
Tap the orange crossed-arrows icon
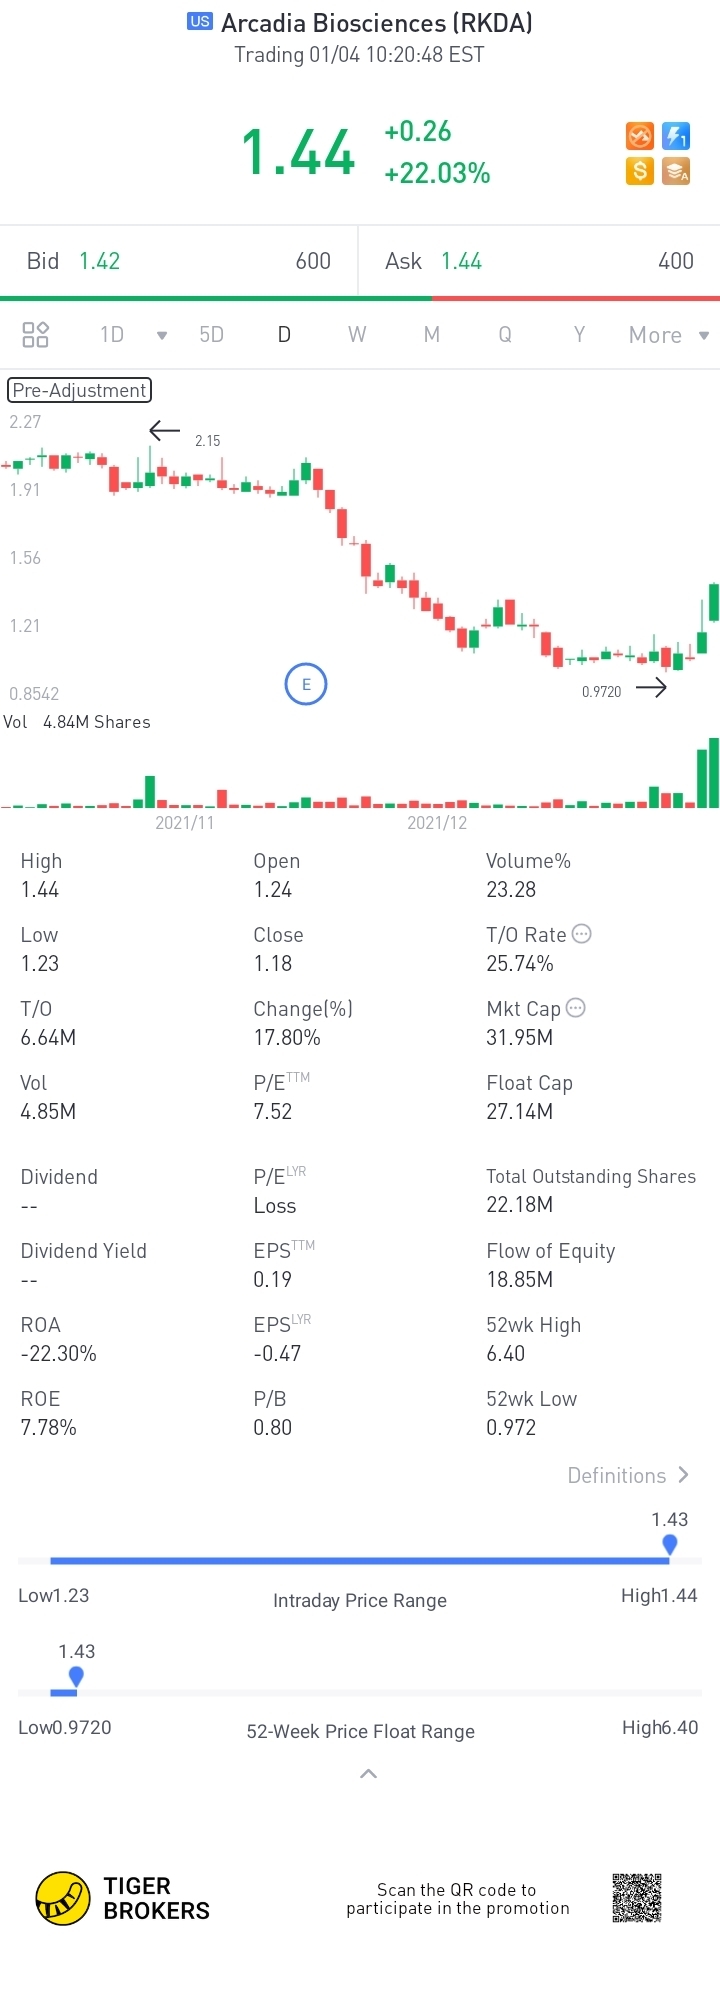tap(640, 136)
